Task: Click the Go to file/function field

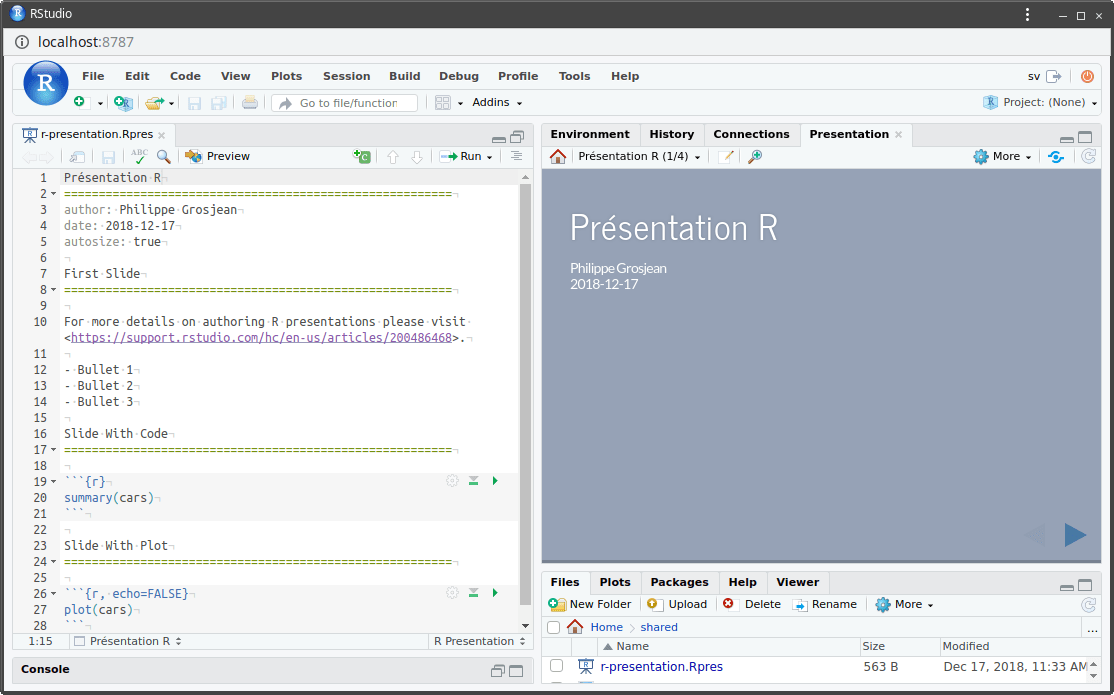Action: pyautogui.click(x=345, y=103)
